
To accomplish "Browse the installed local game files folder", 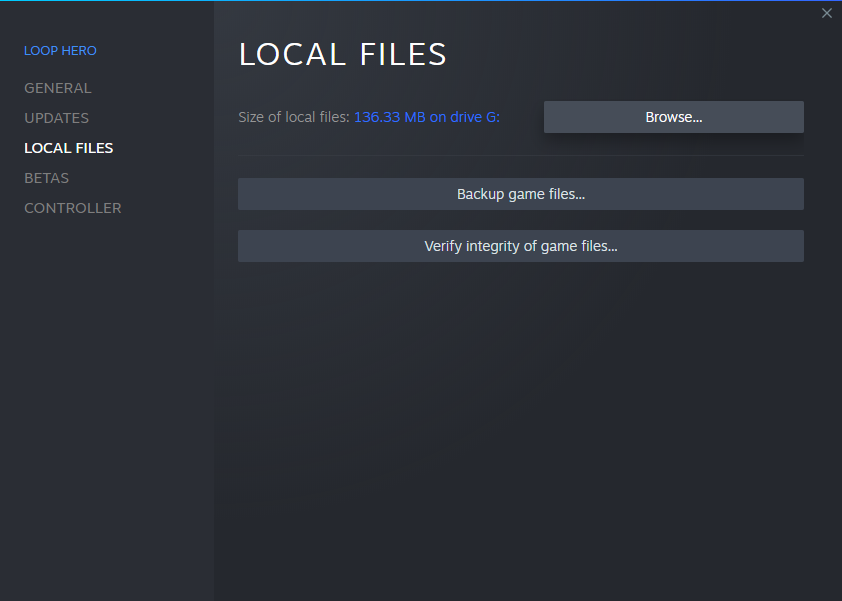I will (673, 117).
